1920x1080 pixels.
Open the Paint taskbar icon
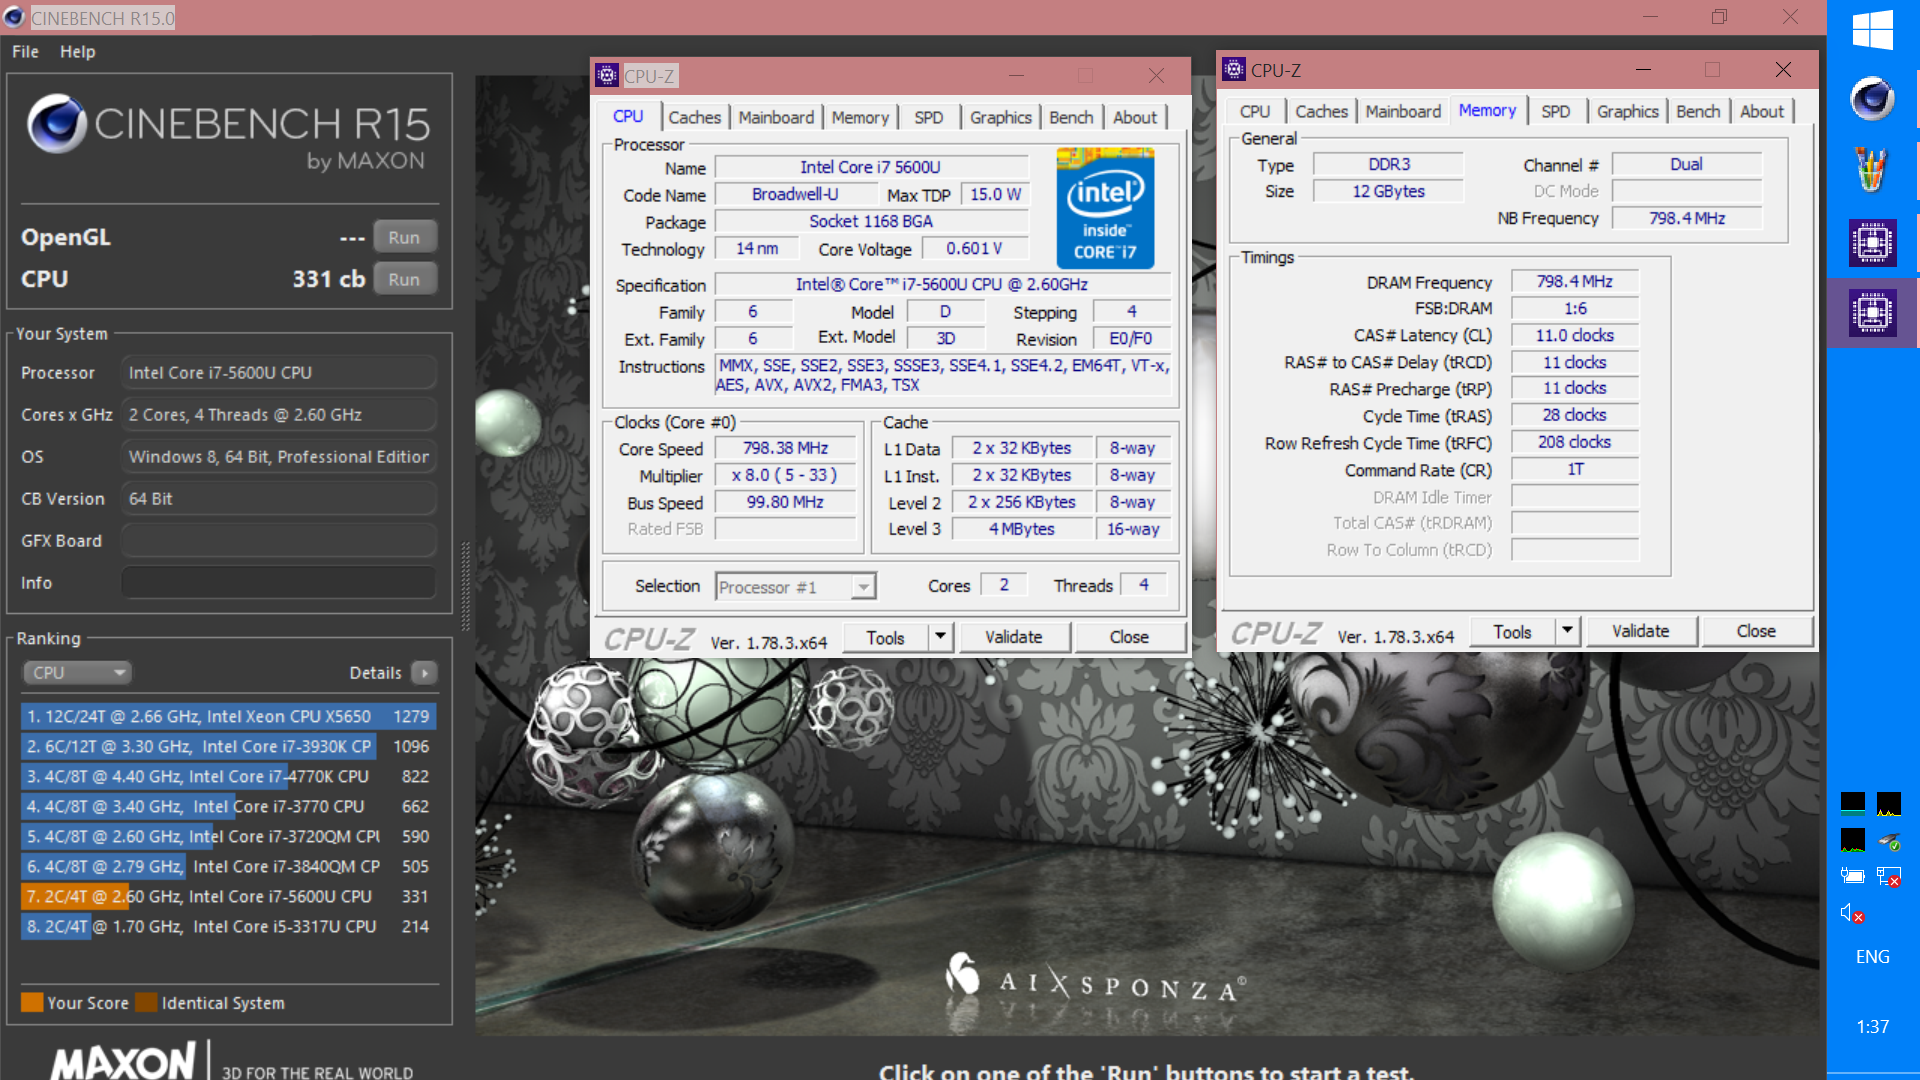click(x=1872, y=169)
